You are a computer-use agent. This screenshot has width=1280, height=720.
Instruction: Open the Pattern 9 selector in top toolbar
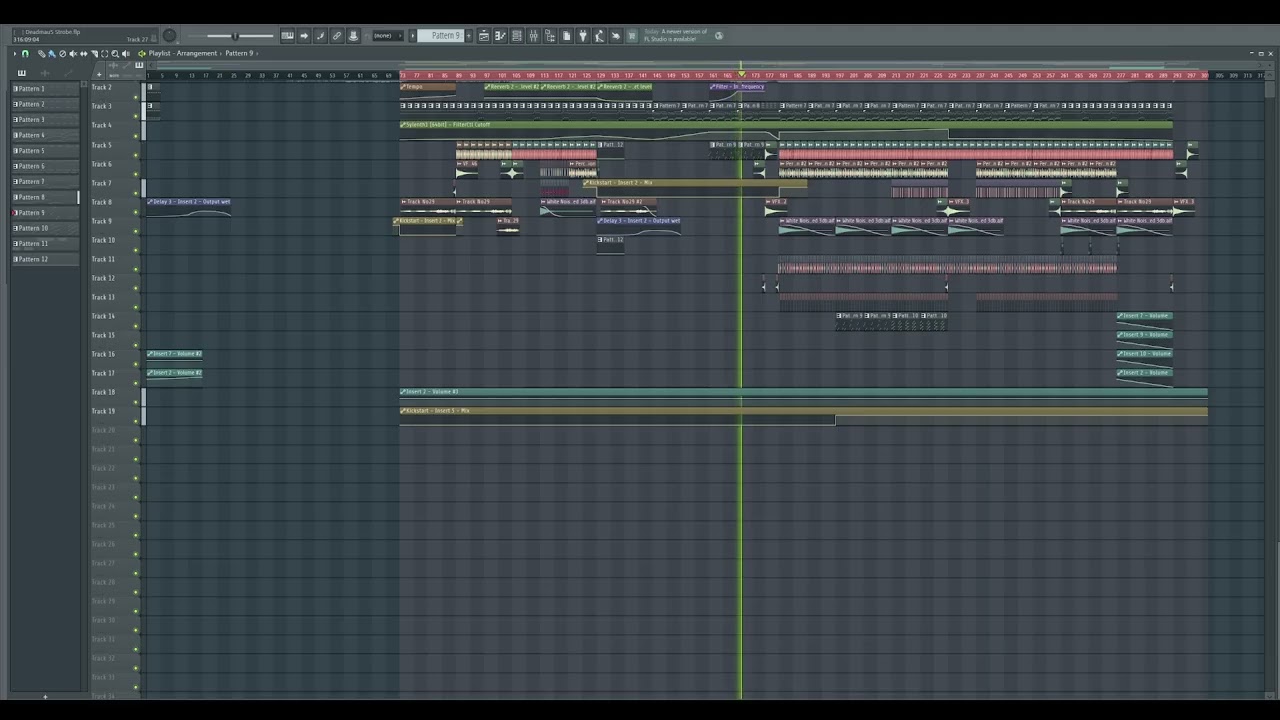440,35
